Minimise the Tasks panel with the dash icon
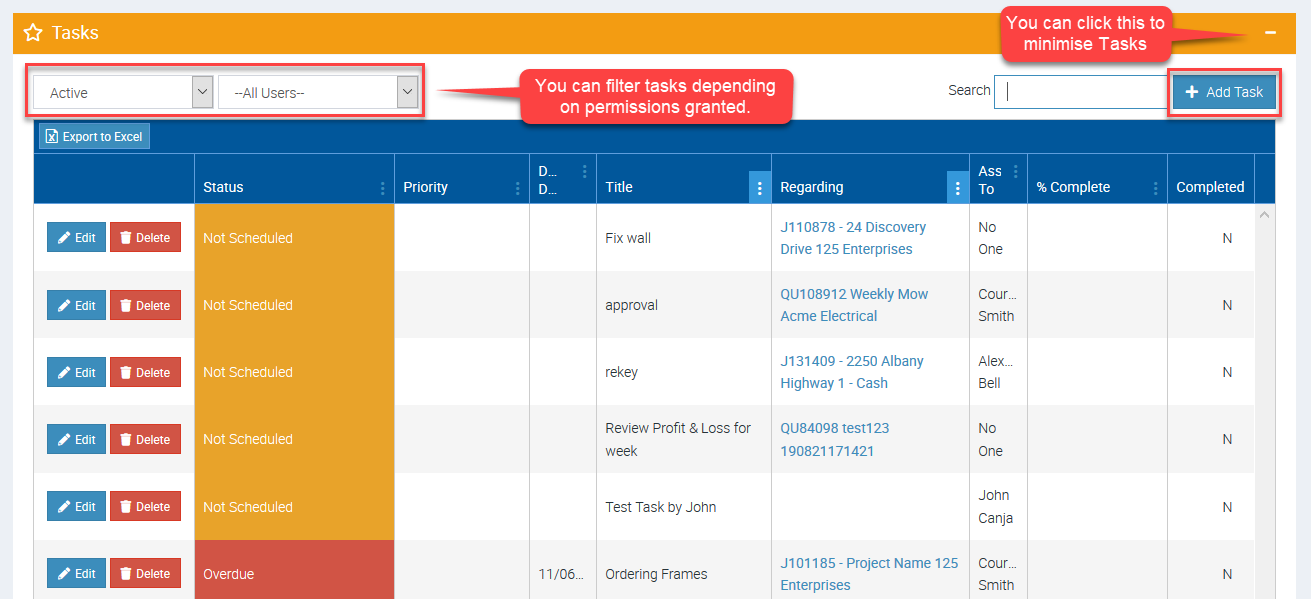1312x599 pixels. 1270,33
